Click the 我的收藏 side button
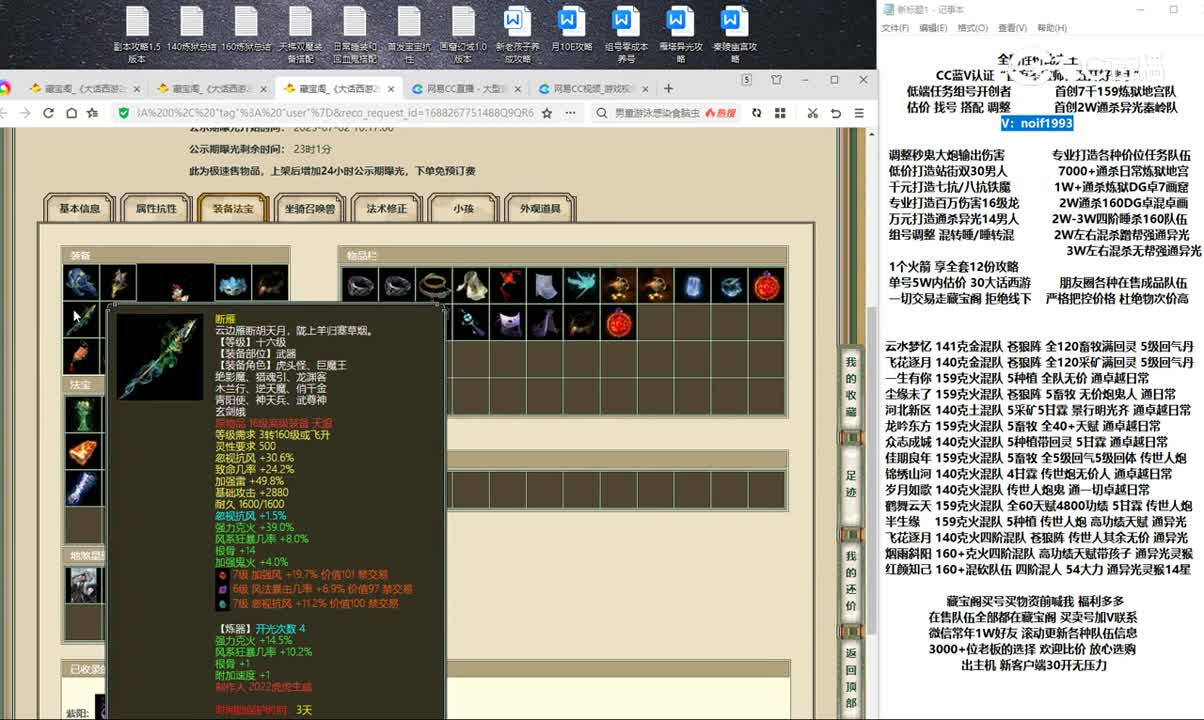1204x720 pixels. coord(851,386)
